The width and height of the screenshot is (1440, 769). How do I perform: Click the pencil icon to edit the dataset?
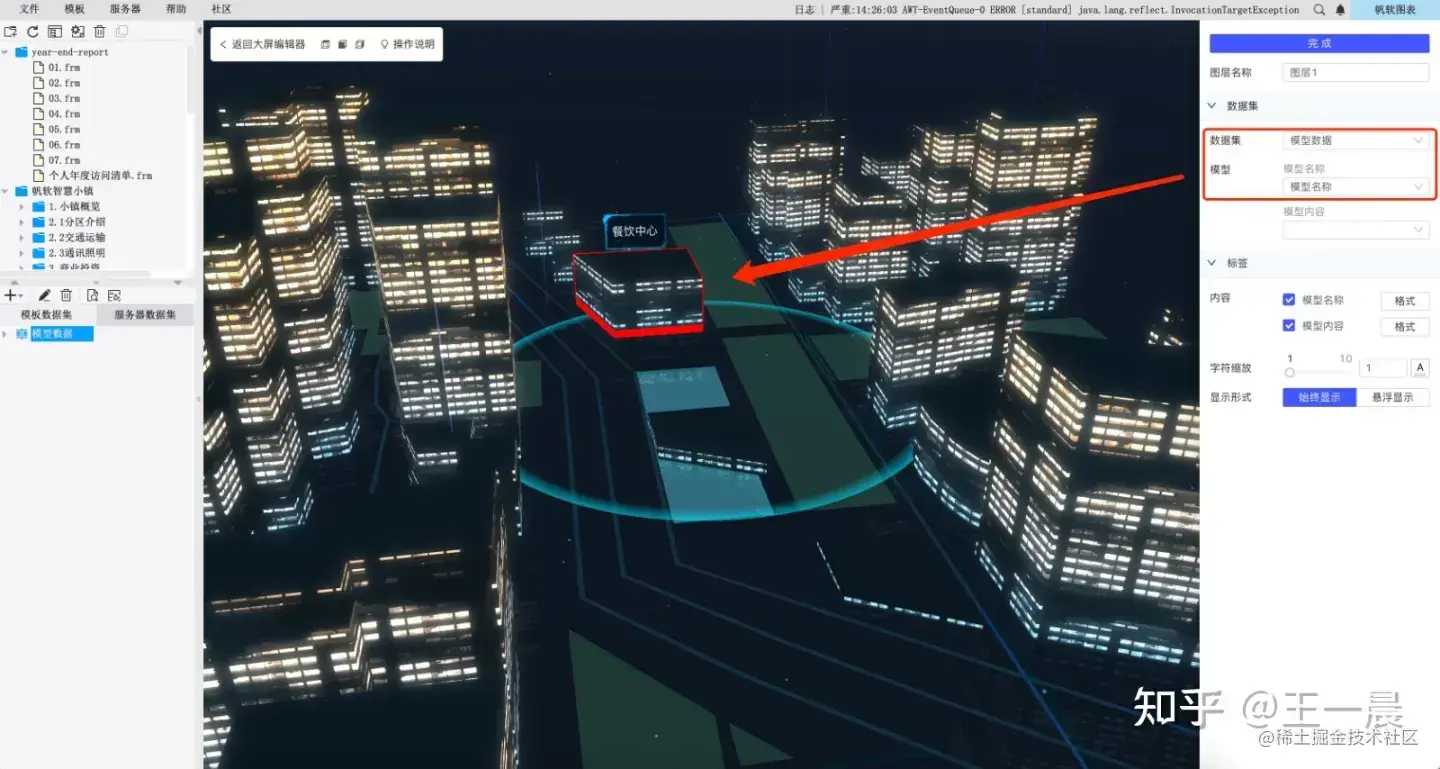tap(44, 295)
